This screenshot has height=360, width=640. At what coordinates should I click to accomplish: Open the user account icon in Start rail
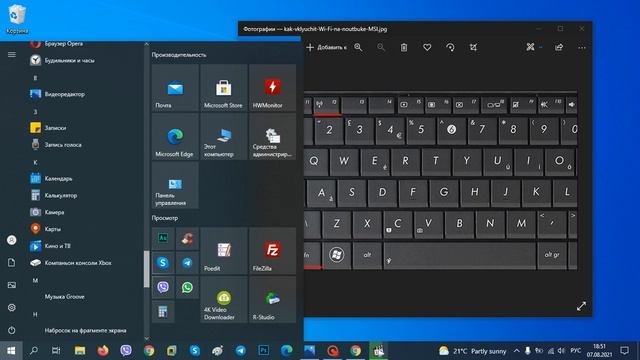tap(11, 240)
